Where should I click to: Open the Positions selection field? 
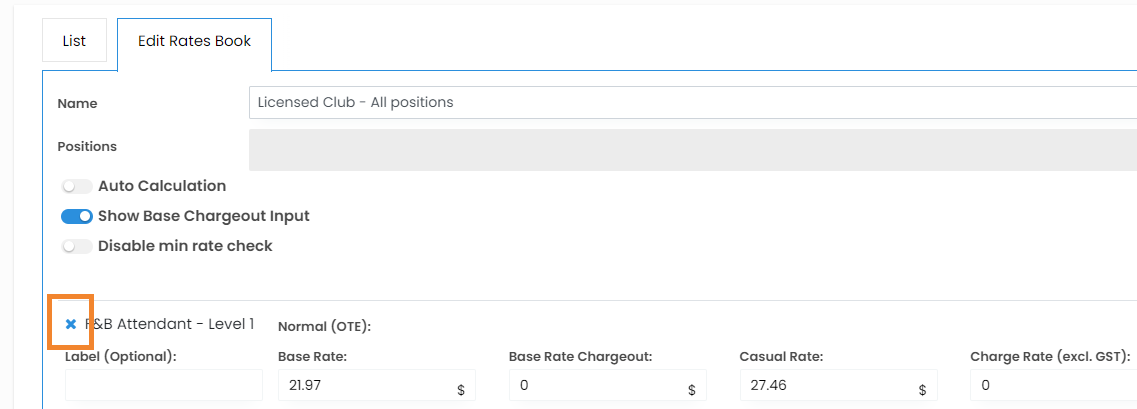coord(692,149)
